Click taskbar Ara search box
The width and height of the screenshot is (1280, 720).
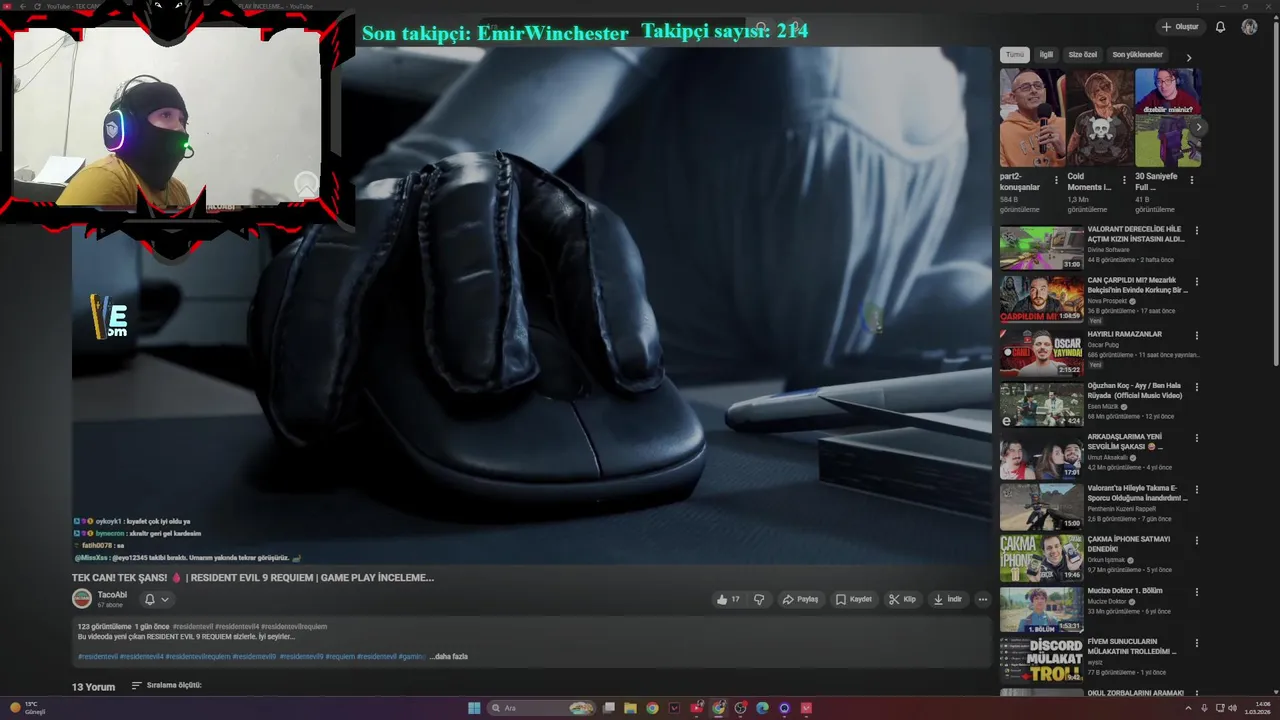(544, 708)
